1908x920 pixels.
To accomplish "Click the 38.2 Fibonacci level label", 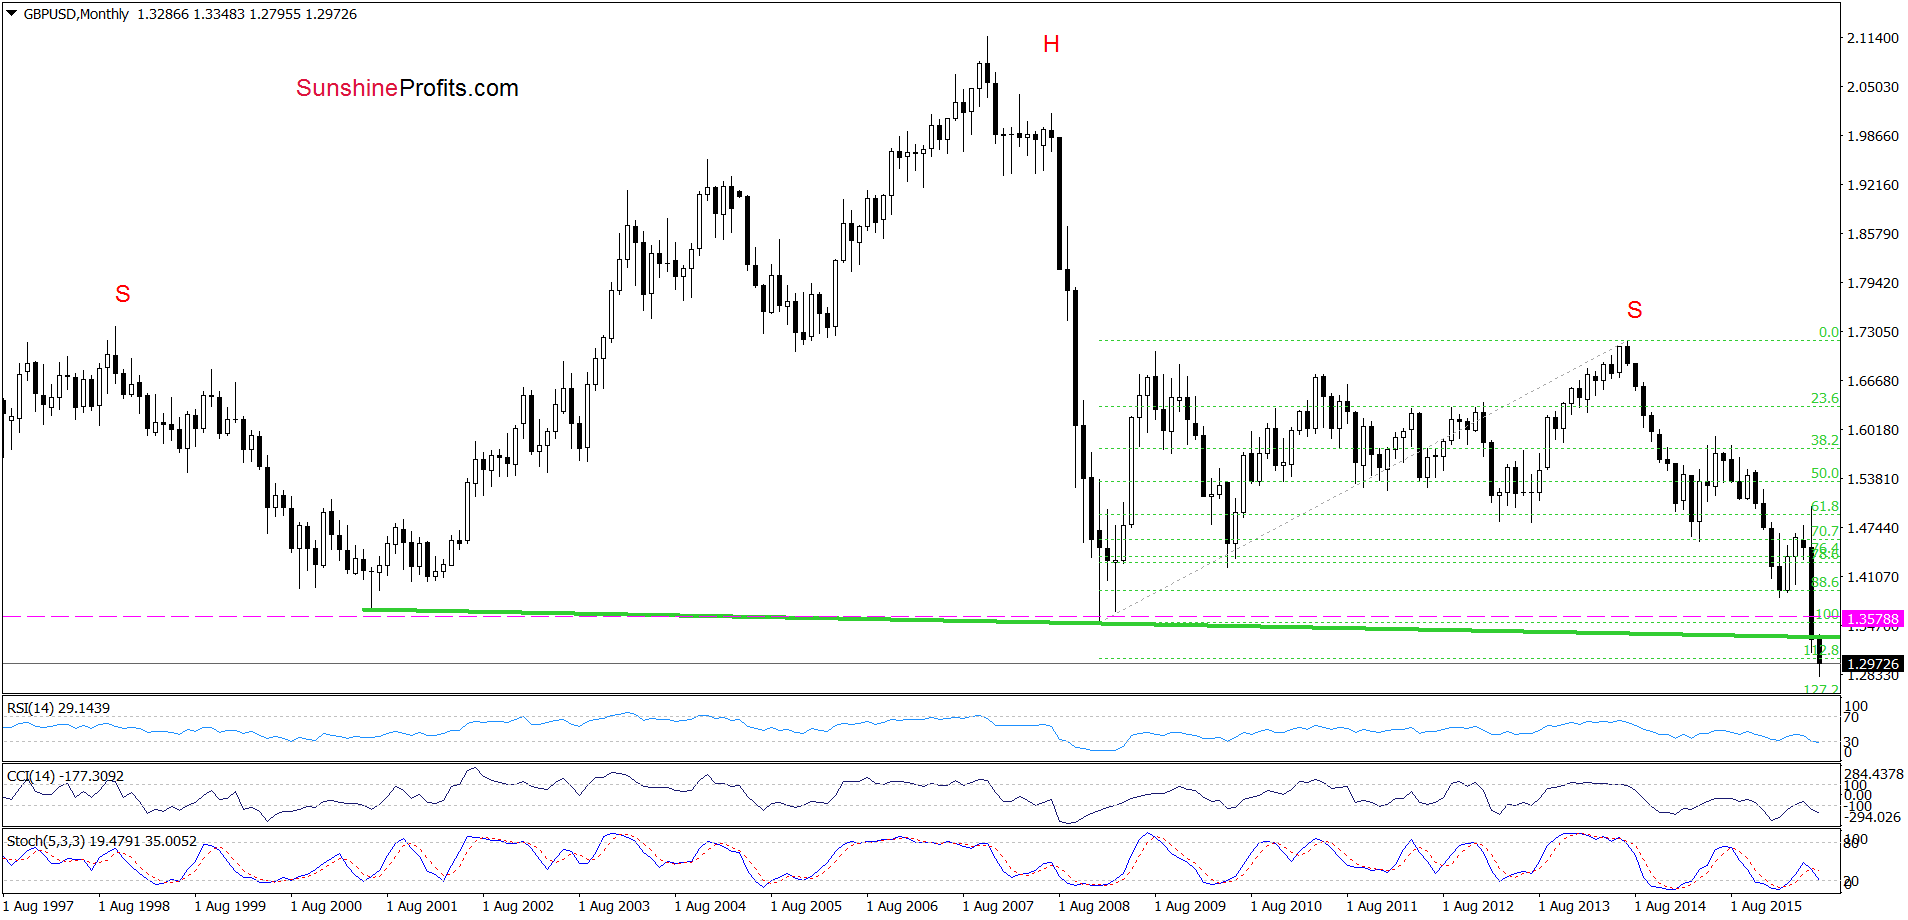I will [1825, 441].
